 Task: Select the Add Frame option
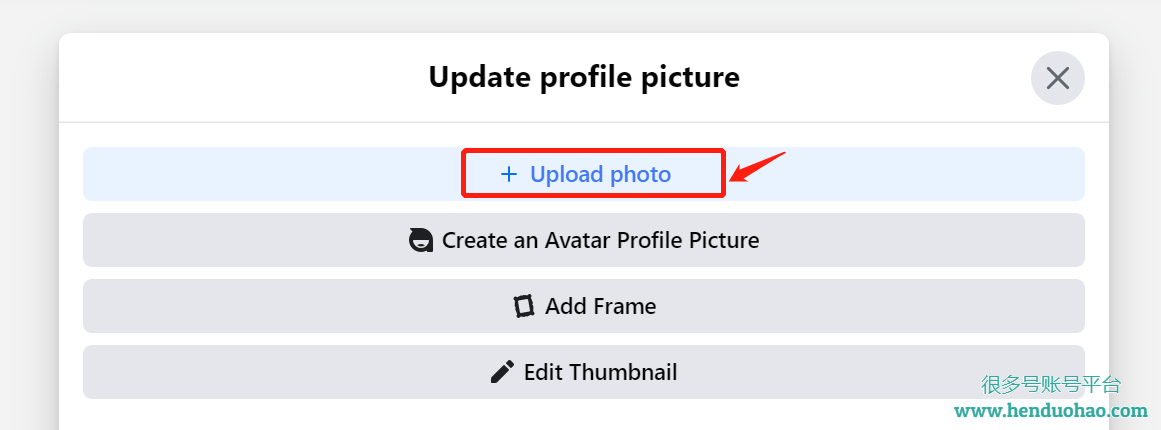click(x=583, y=306)
